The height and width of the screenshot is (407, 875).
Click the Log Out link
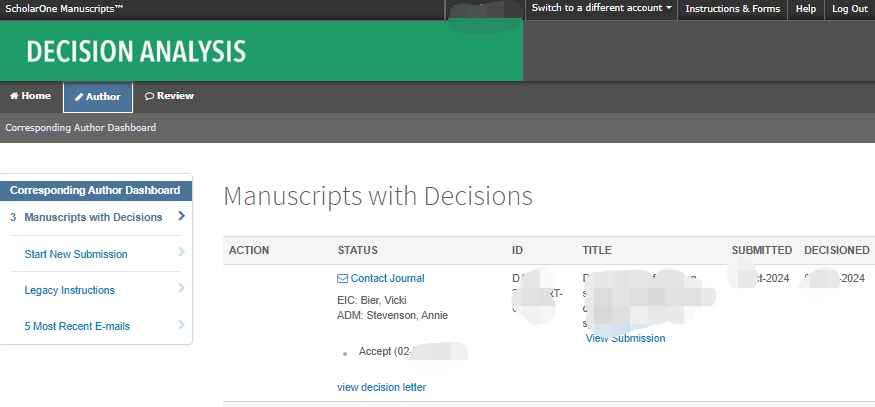849,9
